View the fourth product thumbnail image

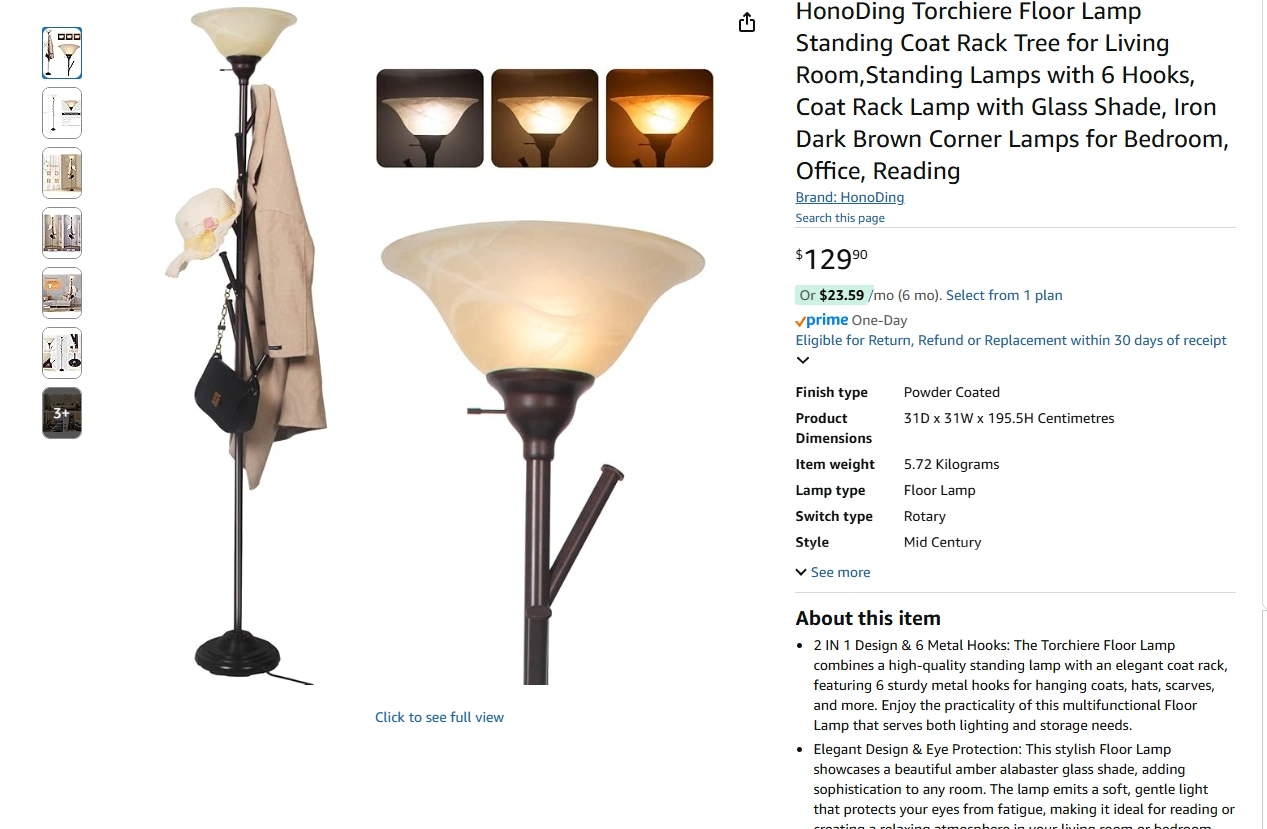(62, 233)
